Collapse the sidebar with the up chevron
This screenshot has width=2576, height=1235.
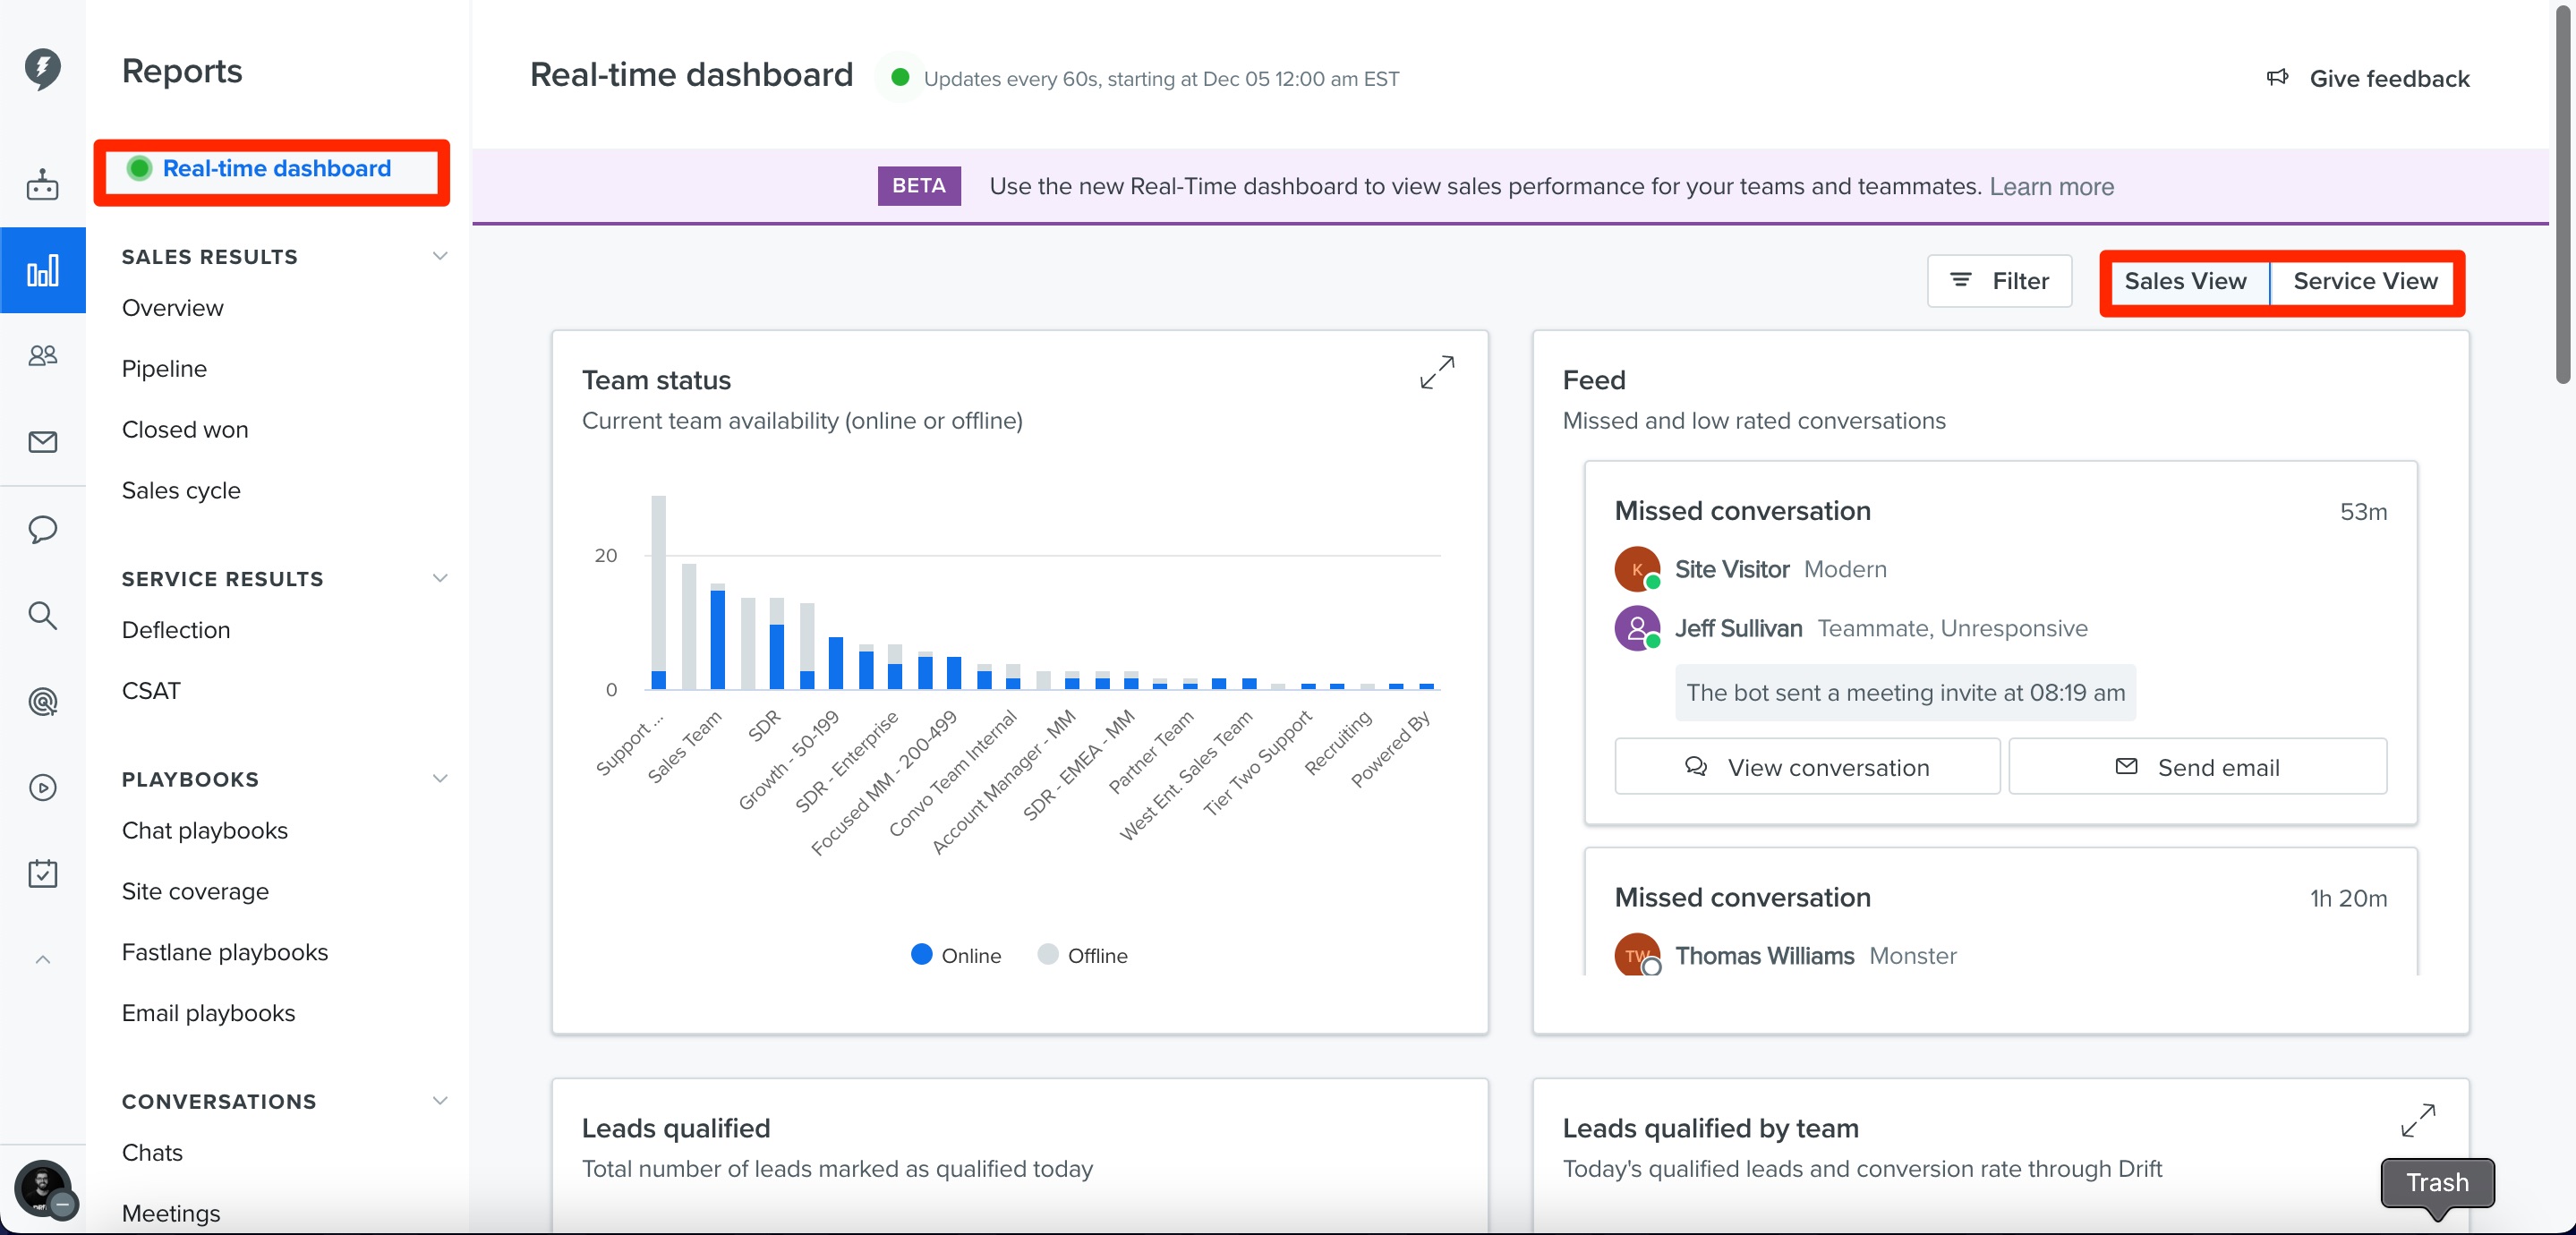[x=42, y=959]
